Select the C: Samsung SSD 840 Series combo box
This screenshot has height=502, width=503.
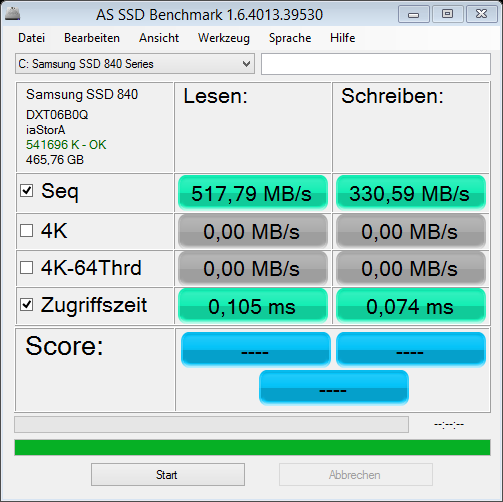click(135, 64)
